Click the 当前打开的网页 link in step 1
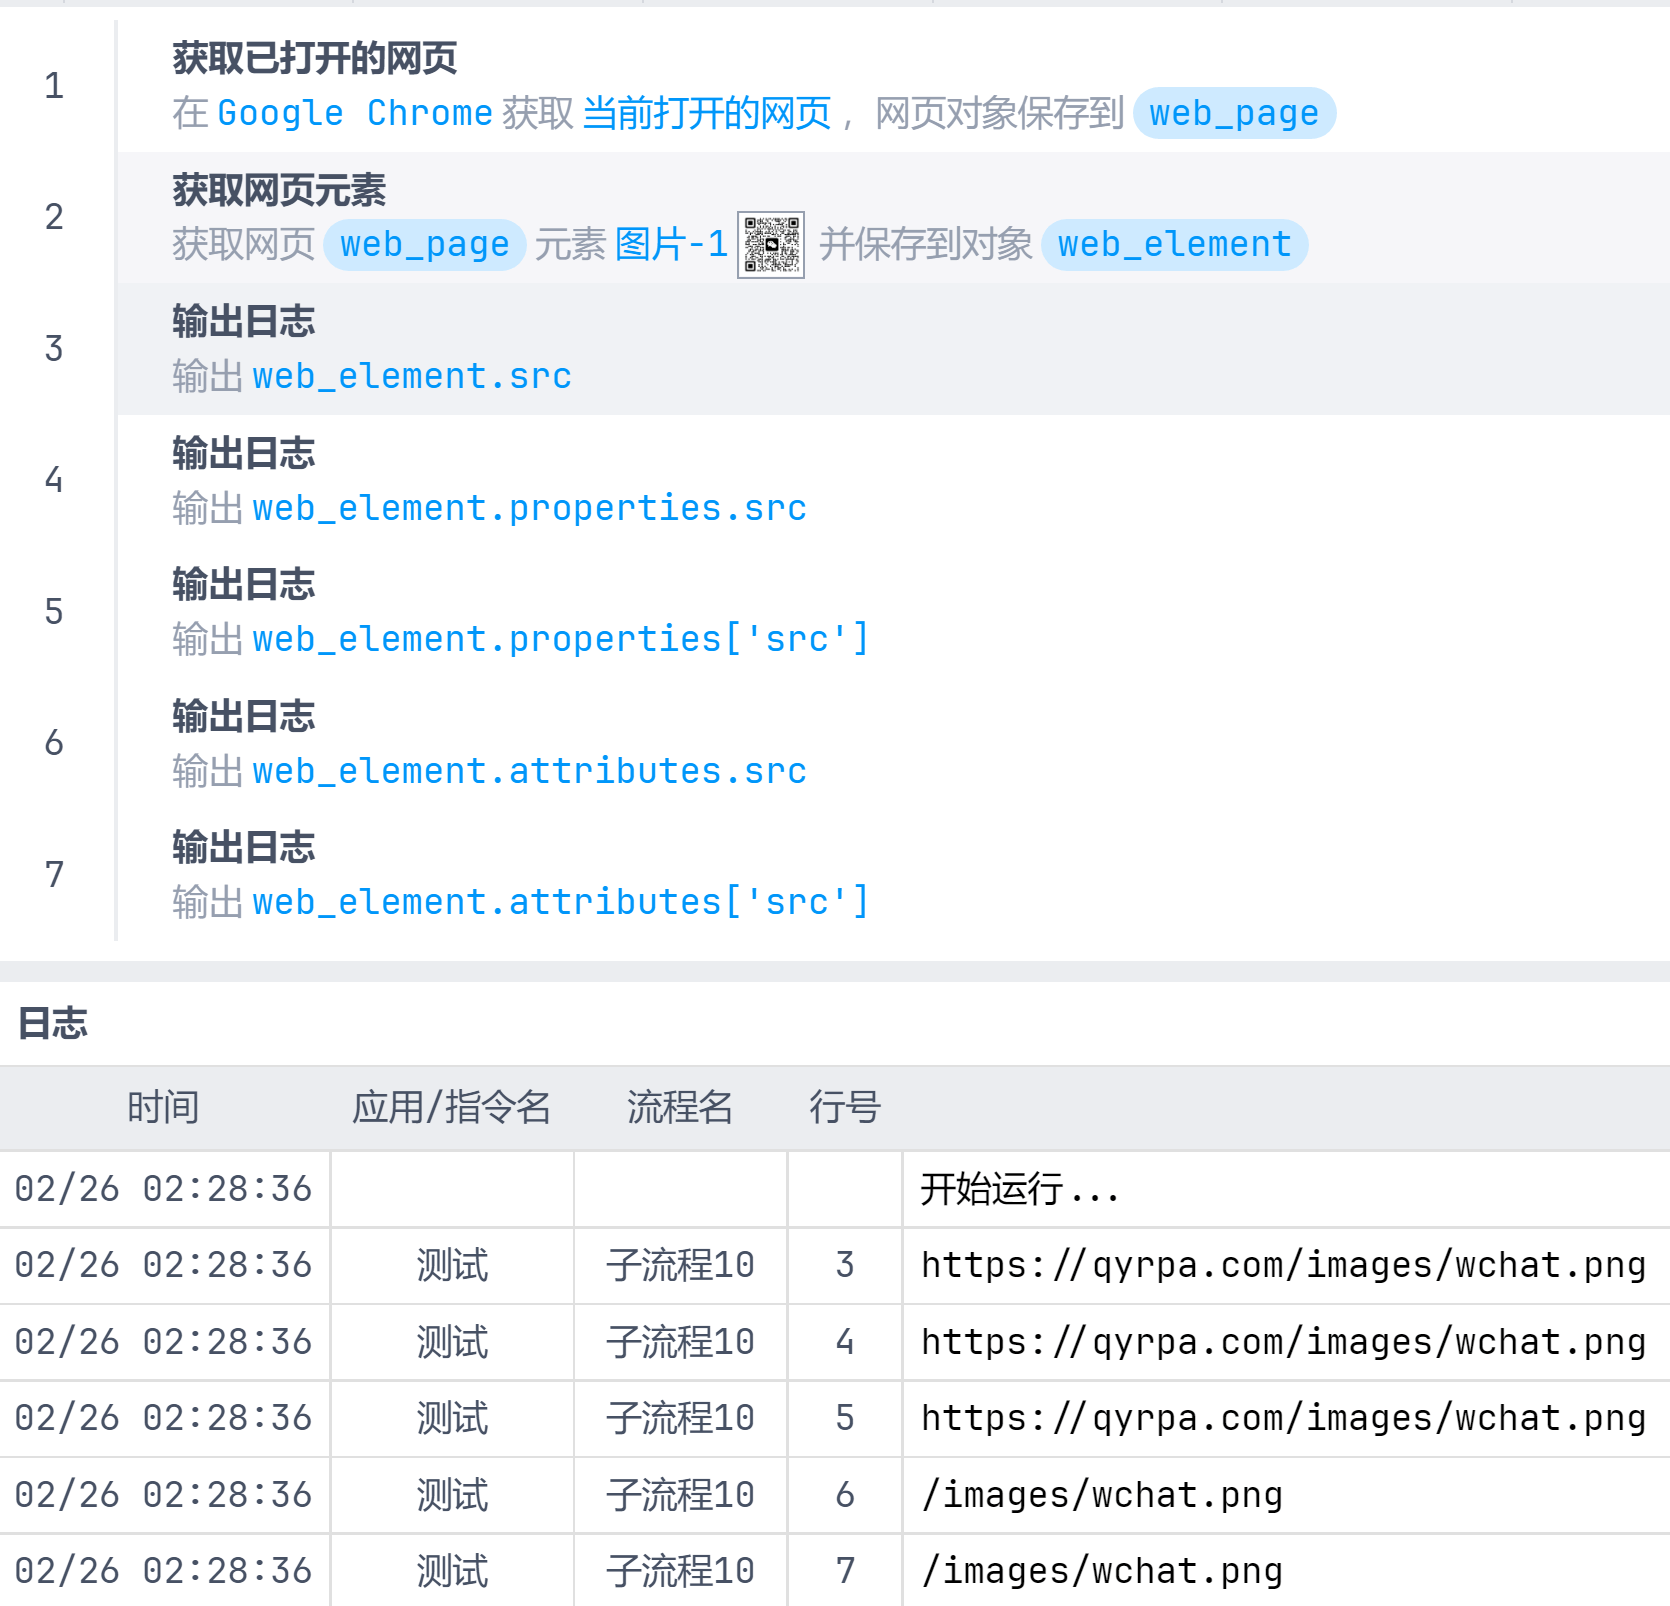The image size is (1670, 1606). 706,114
